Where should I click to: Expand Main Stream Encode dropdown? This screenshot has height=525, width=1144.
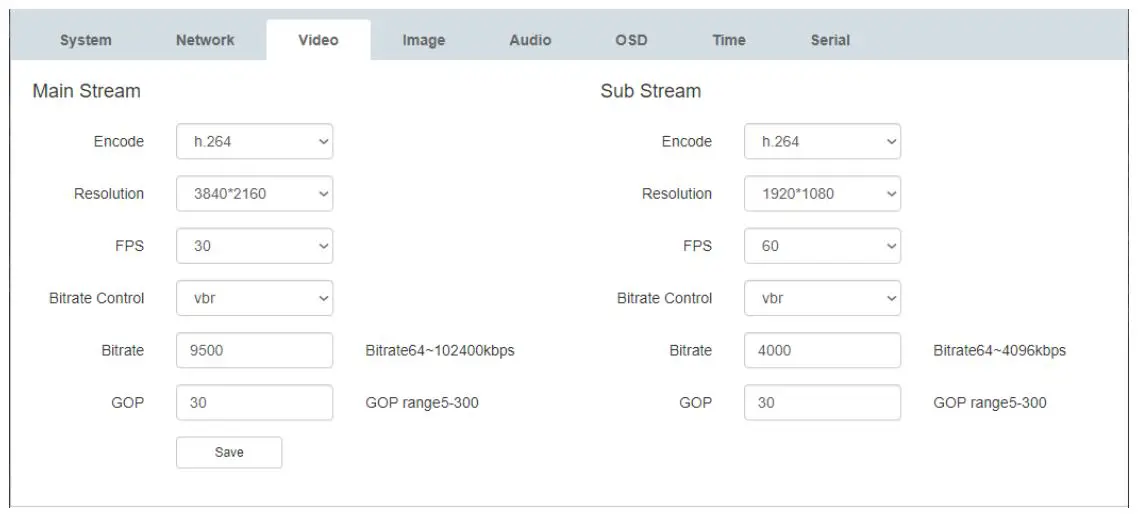pos(254,142)
